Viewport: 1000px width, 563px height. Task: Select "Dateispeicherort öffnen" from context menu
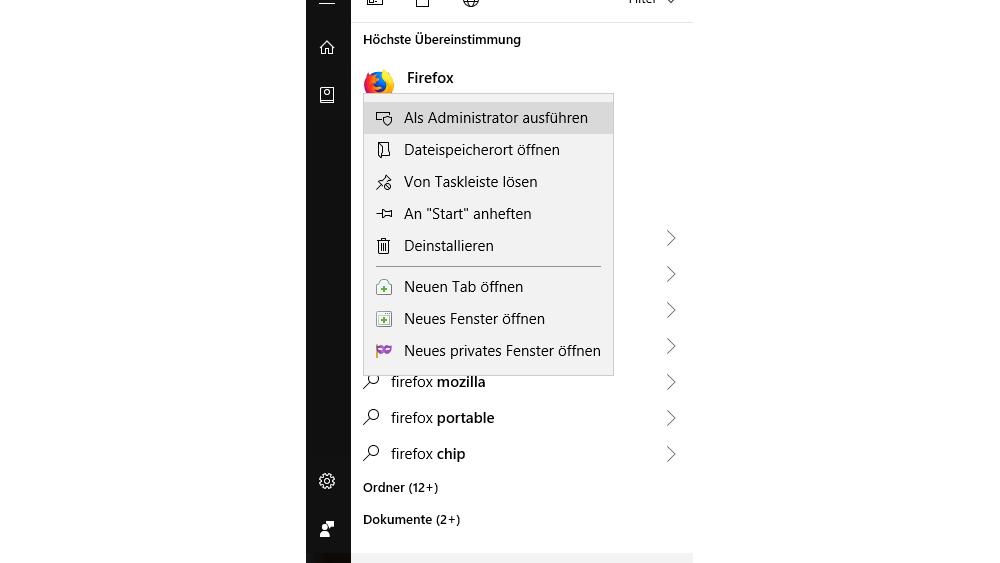pos(481,150)
